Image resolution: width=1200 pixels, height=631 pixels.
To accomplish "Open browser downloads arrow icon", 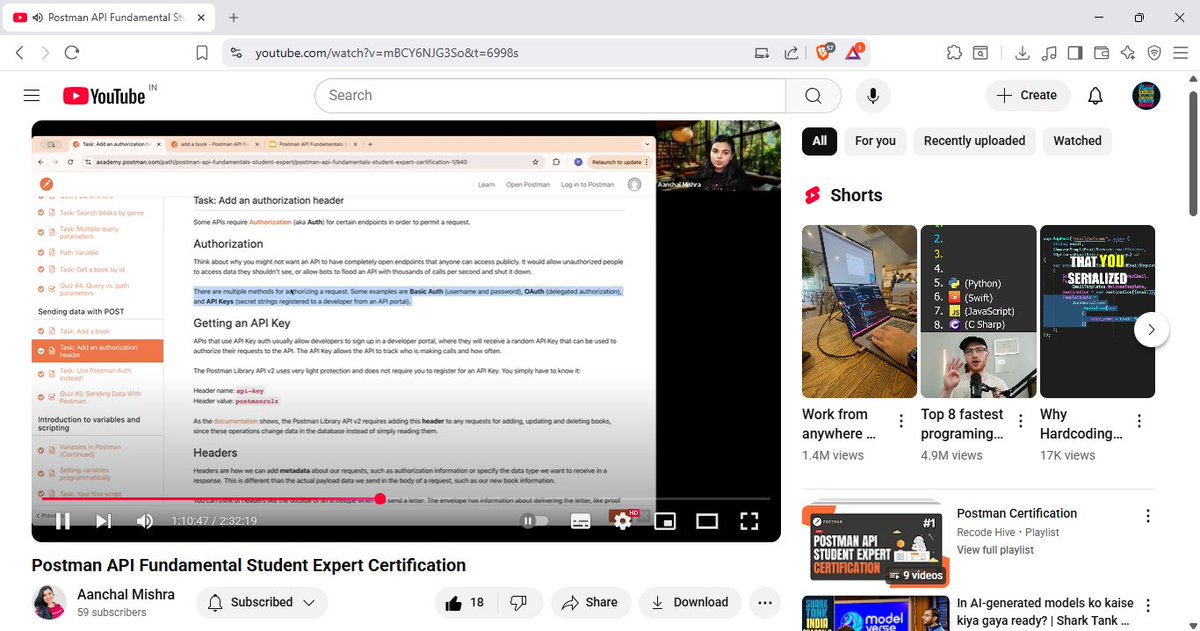I will (x=1022, y=53).
